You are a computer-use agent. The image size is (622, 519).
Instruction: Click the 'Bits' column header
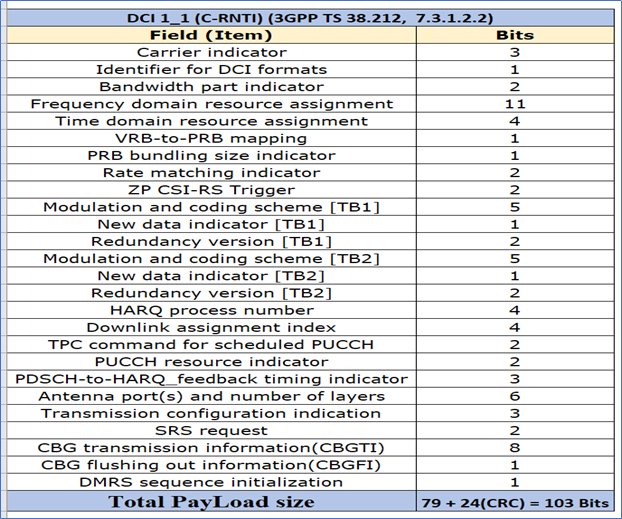tap(515, 35)
